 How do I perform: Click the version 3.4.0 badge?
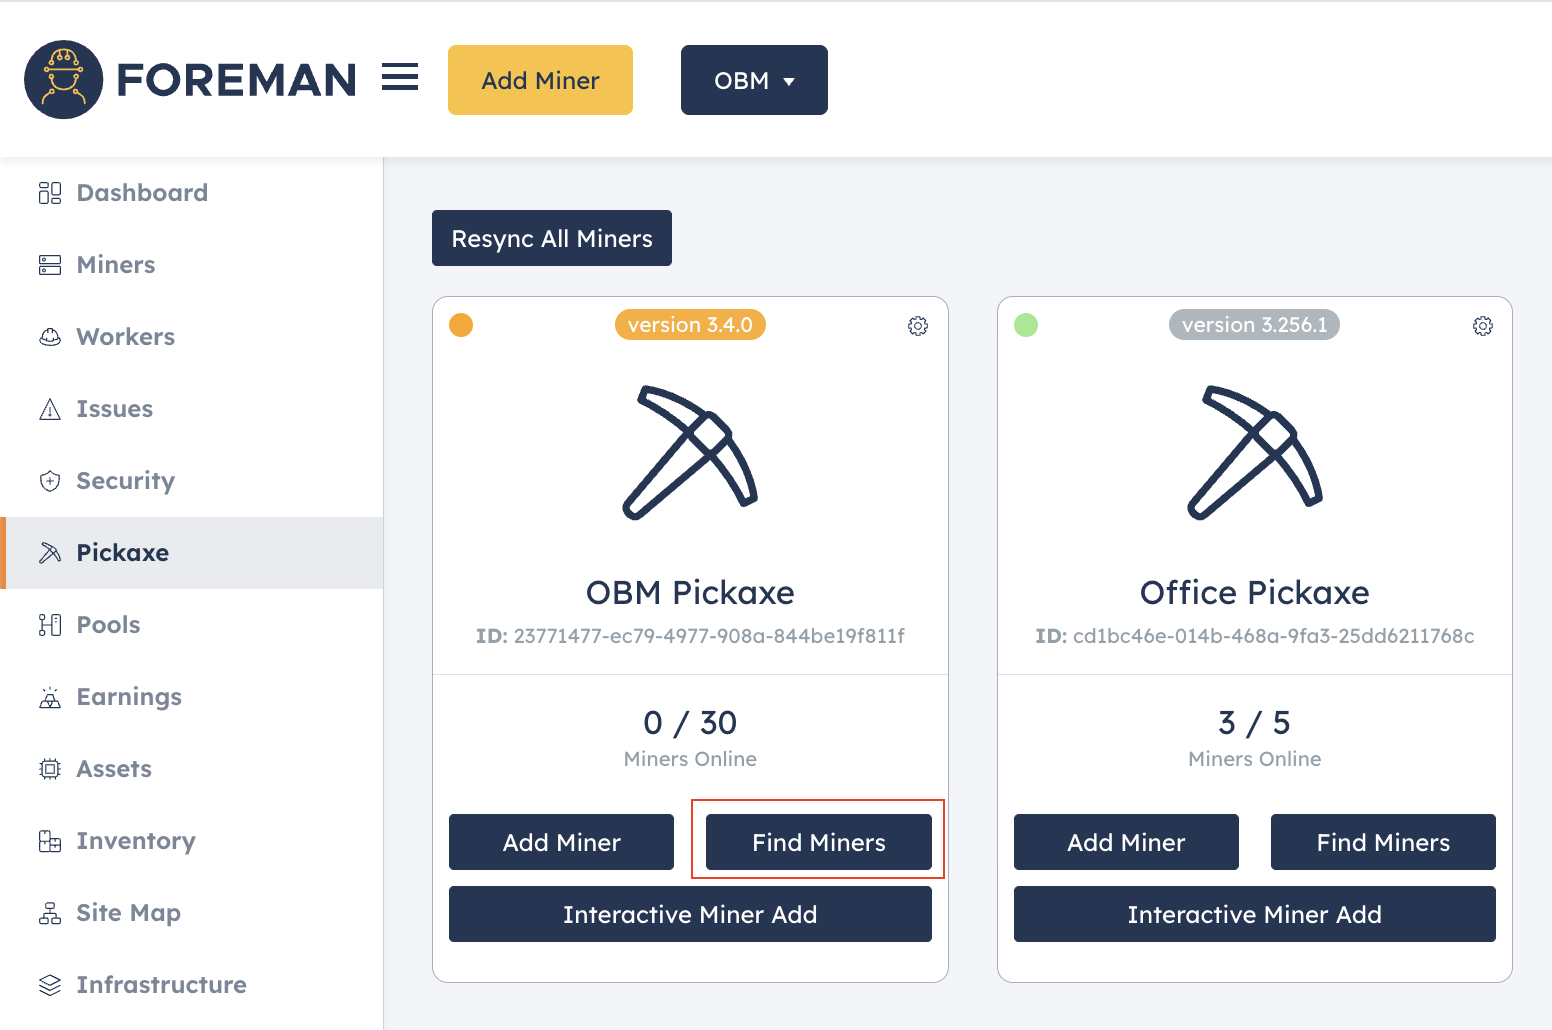point(690,325)
